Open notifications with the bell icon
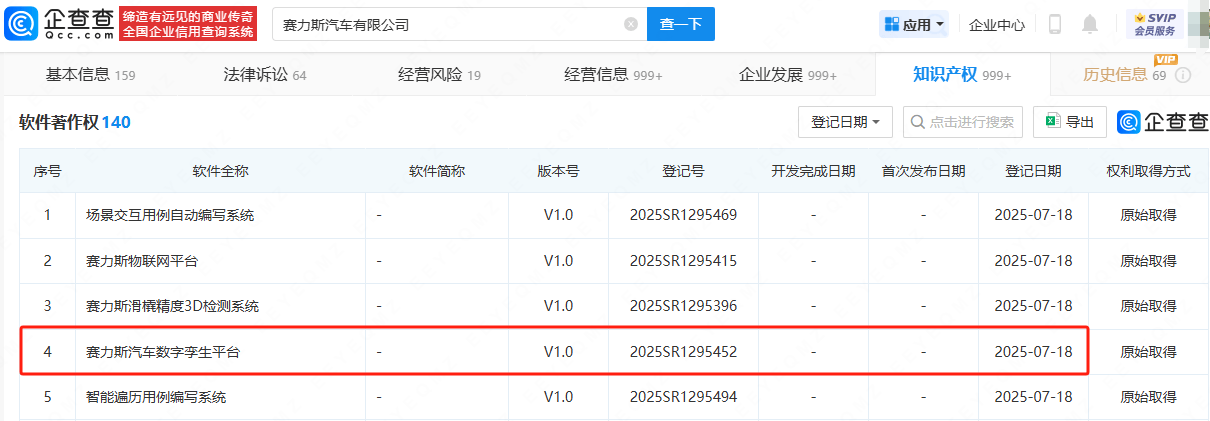This screenshot has width=1210, height=421. [x=1090, y=24]
